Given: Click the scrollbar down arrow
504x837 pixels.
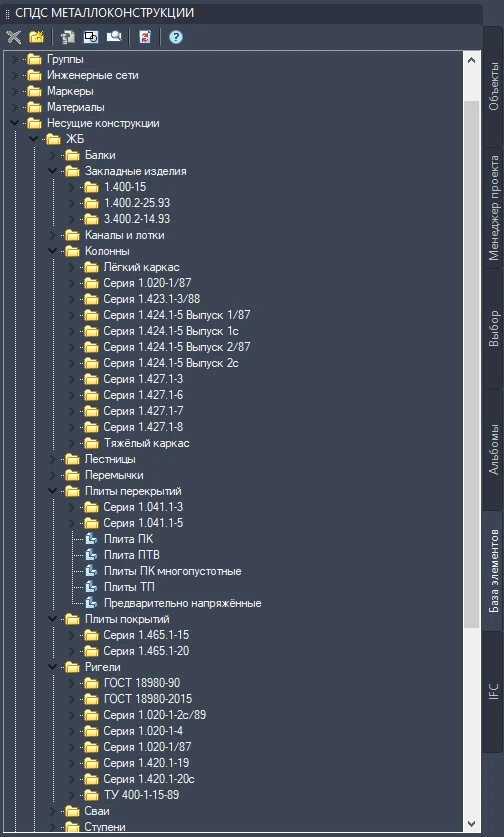Looking at the screenshot, I should tap(471, 824).
